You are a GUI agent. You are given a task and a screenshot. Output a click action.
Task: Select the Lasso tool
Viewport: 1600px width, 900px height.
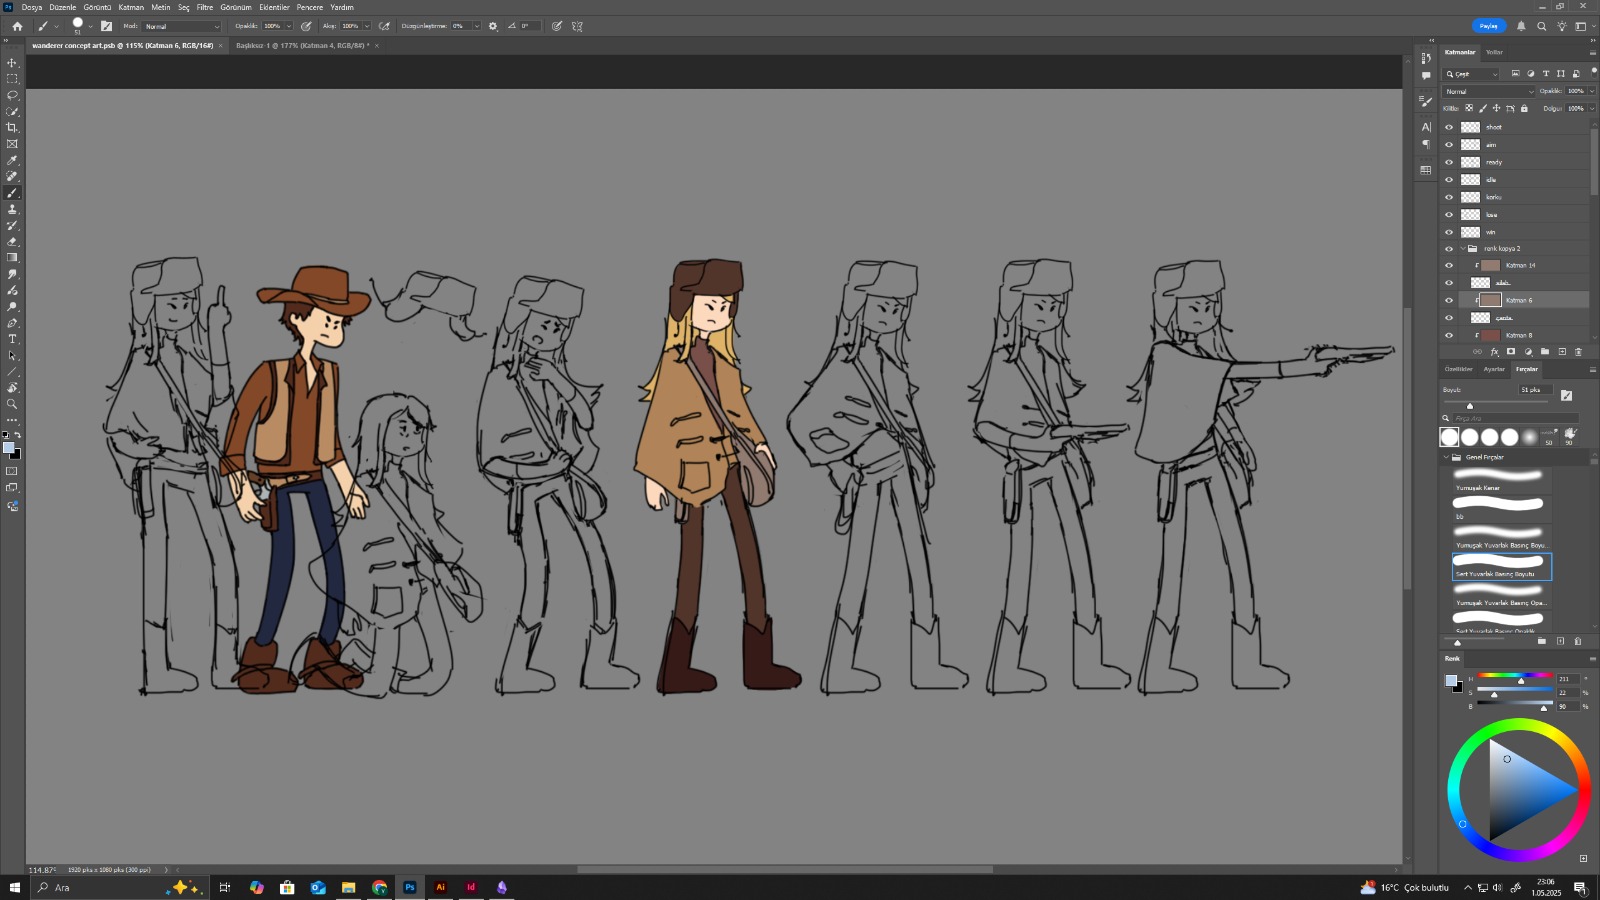12,95
